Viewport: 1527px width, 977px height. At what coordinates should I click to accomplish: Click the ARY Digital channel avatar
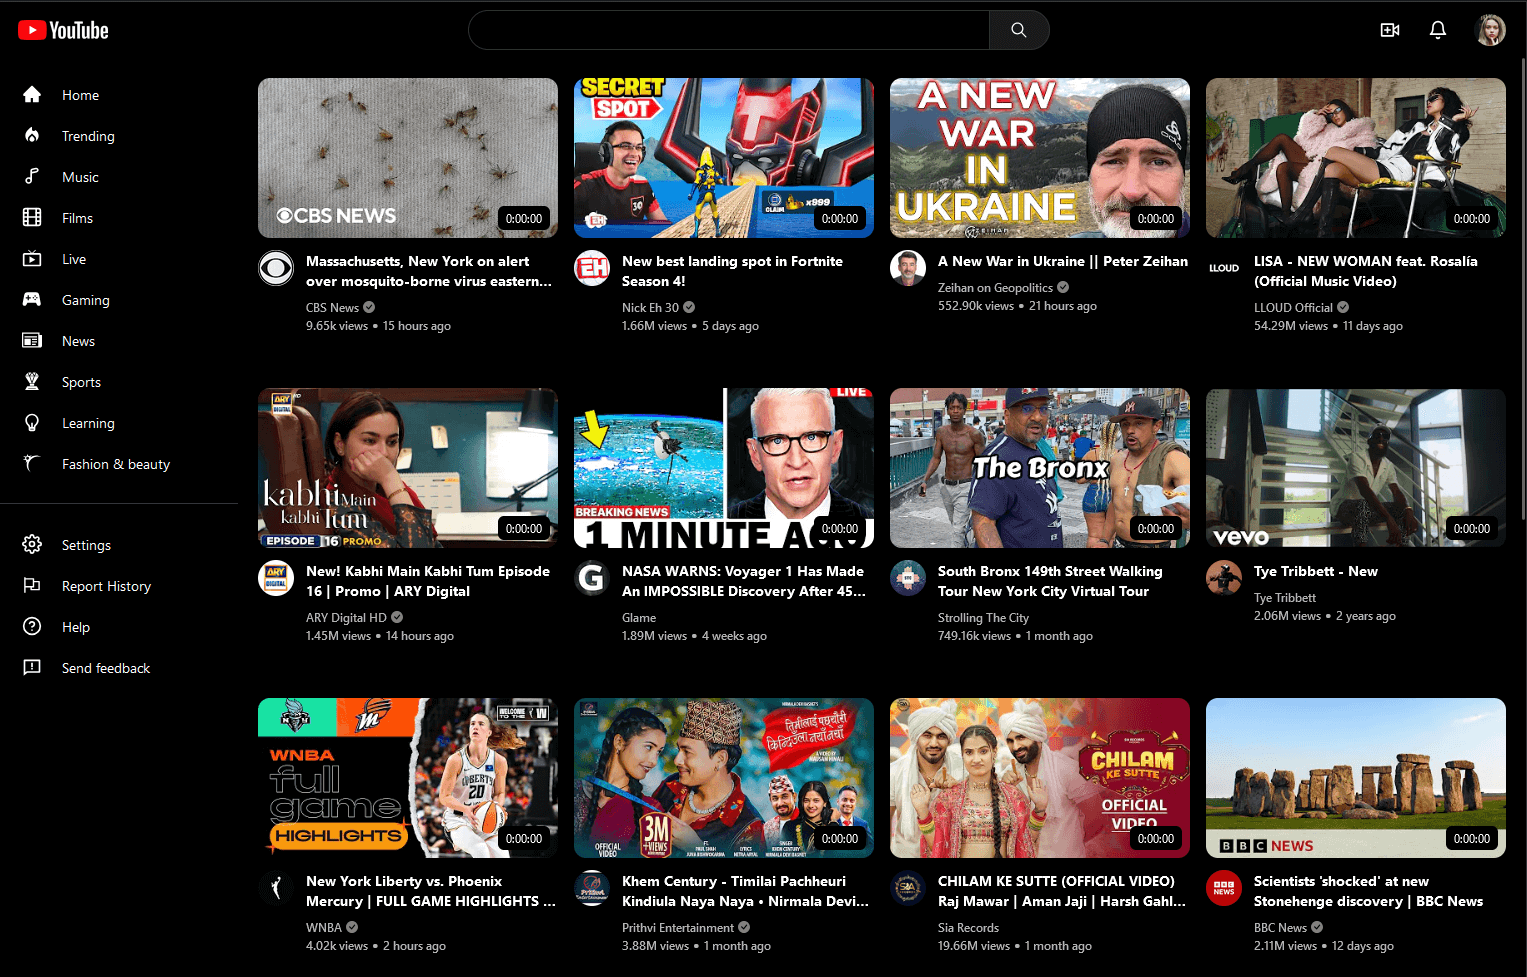click(x=276, y=578)
